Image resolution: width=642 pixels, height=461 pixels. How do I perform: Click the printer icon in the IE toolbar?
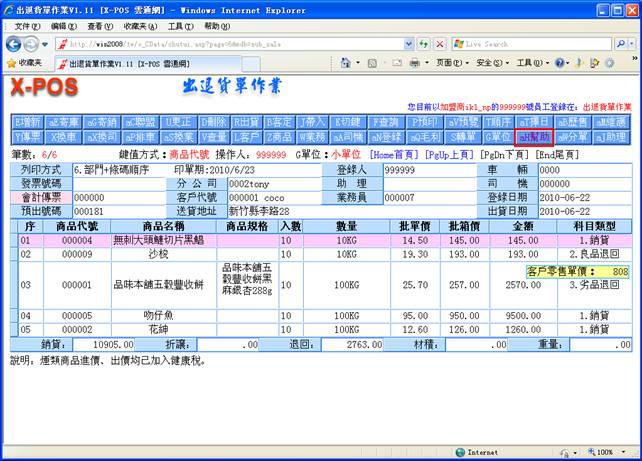tap(415, 62)
